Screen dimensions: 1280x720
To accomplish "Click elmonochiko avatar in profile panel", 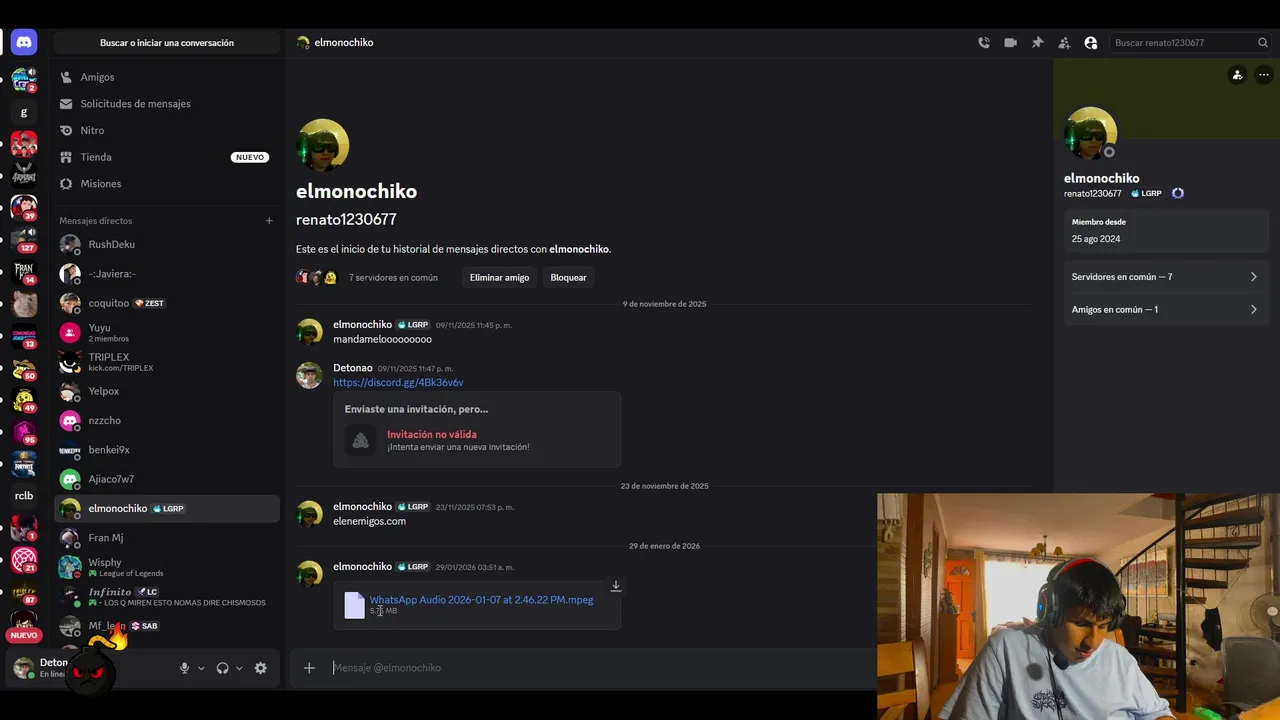I will [x=1091, y=134].
